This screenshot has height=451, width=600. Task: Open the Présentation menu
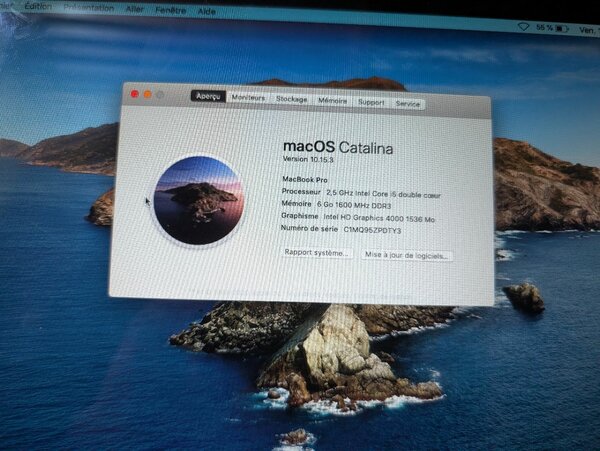88,8
